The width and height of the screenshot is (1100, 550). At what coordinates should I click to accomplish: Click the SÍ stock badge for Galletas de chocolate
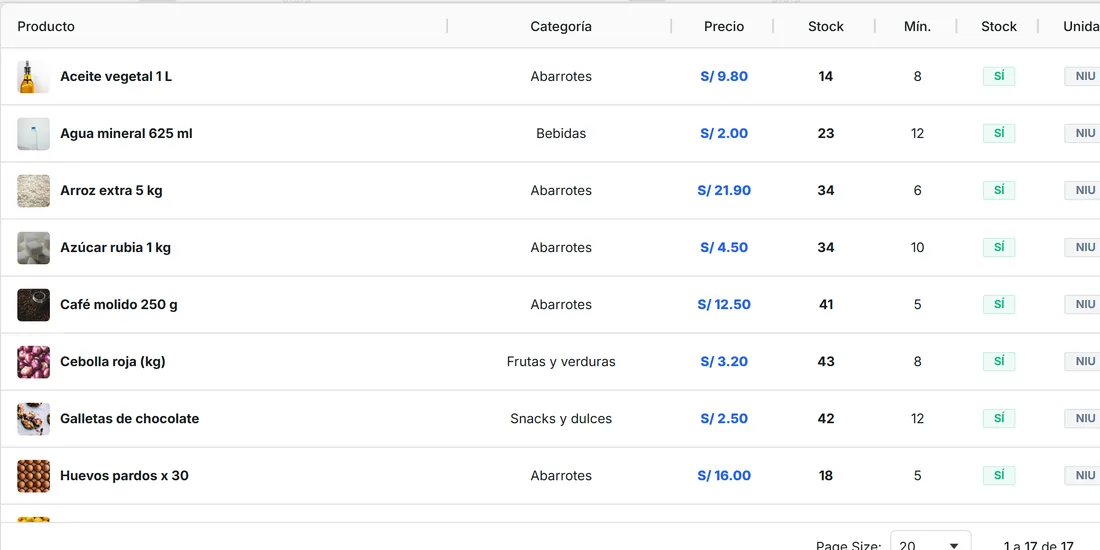[x=999, y=418]
